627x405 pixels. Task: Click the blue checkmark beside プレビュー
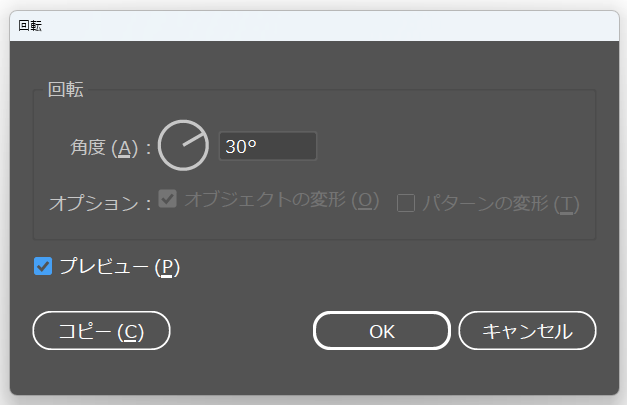pyautogui.click(x=43, y=266)
